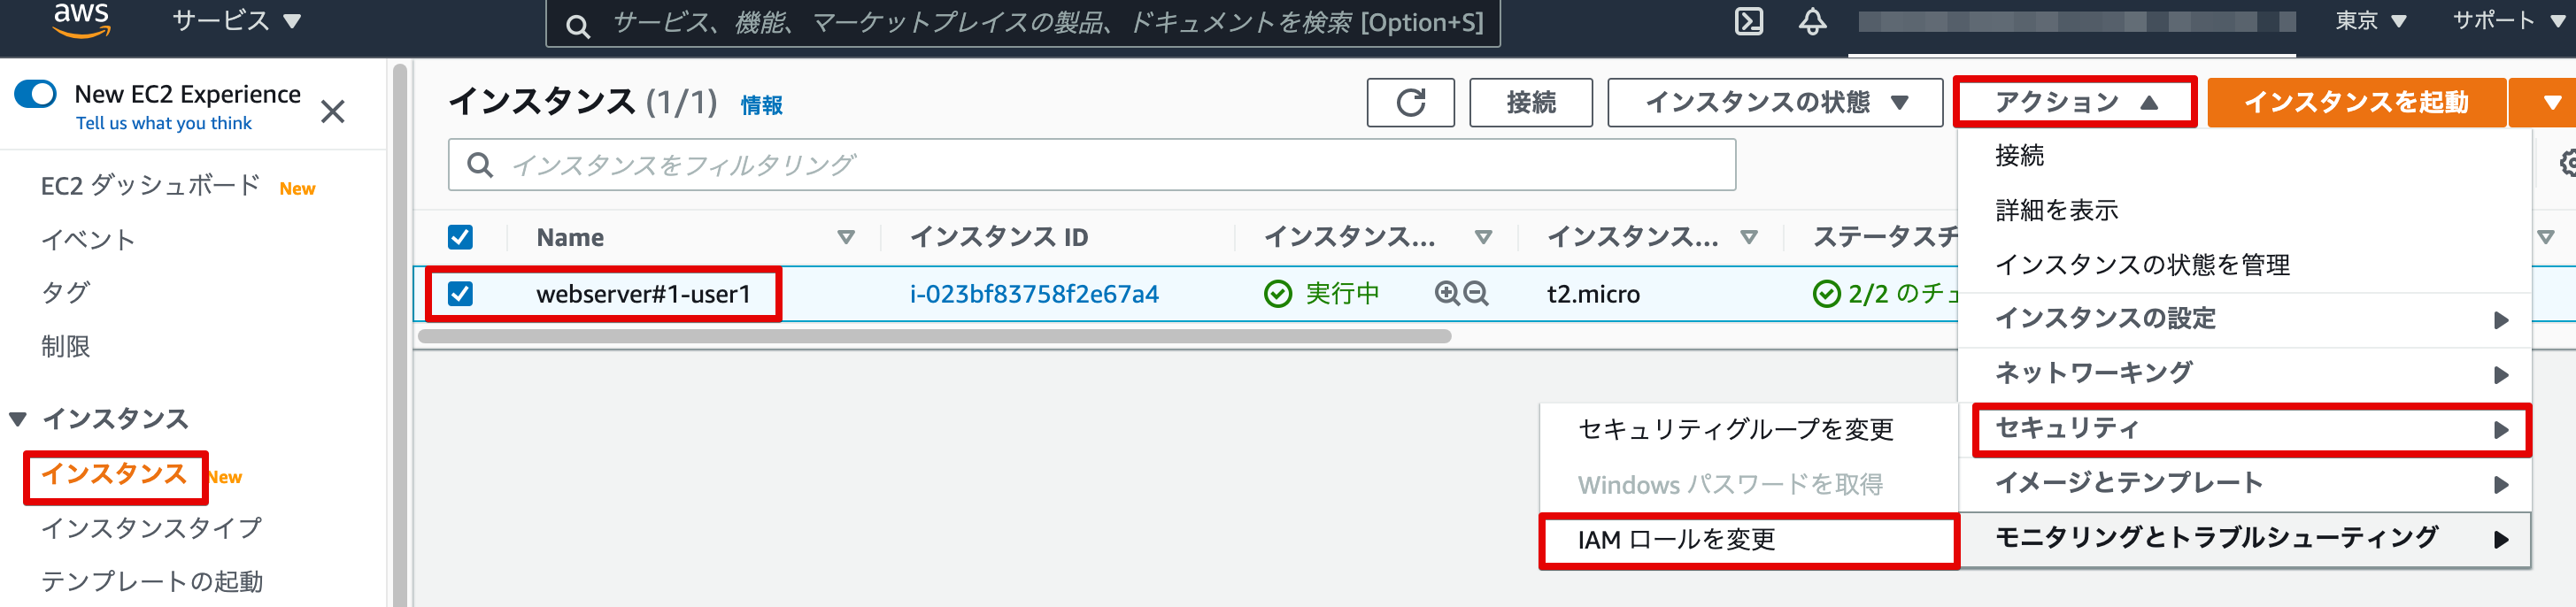Open the CloudShell terminal icon
The width and height of the screenshot is (2576, 607).
coord(1748,21)
